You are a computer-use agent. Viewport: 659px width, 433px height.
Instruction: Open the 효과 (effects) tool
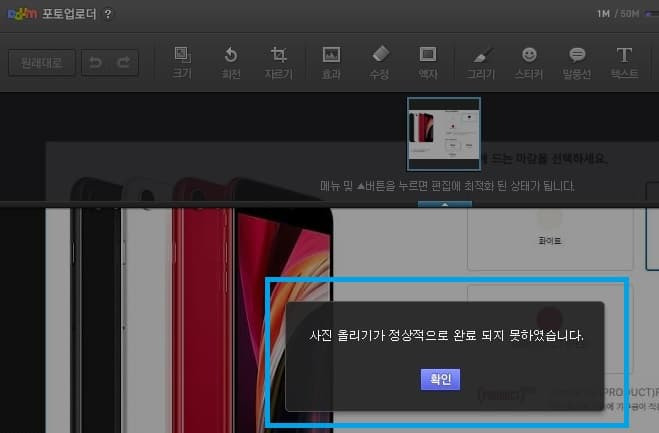coord(331,63)
